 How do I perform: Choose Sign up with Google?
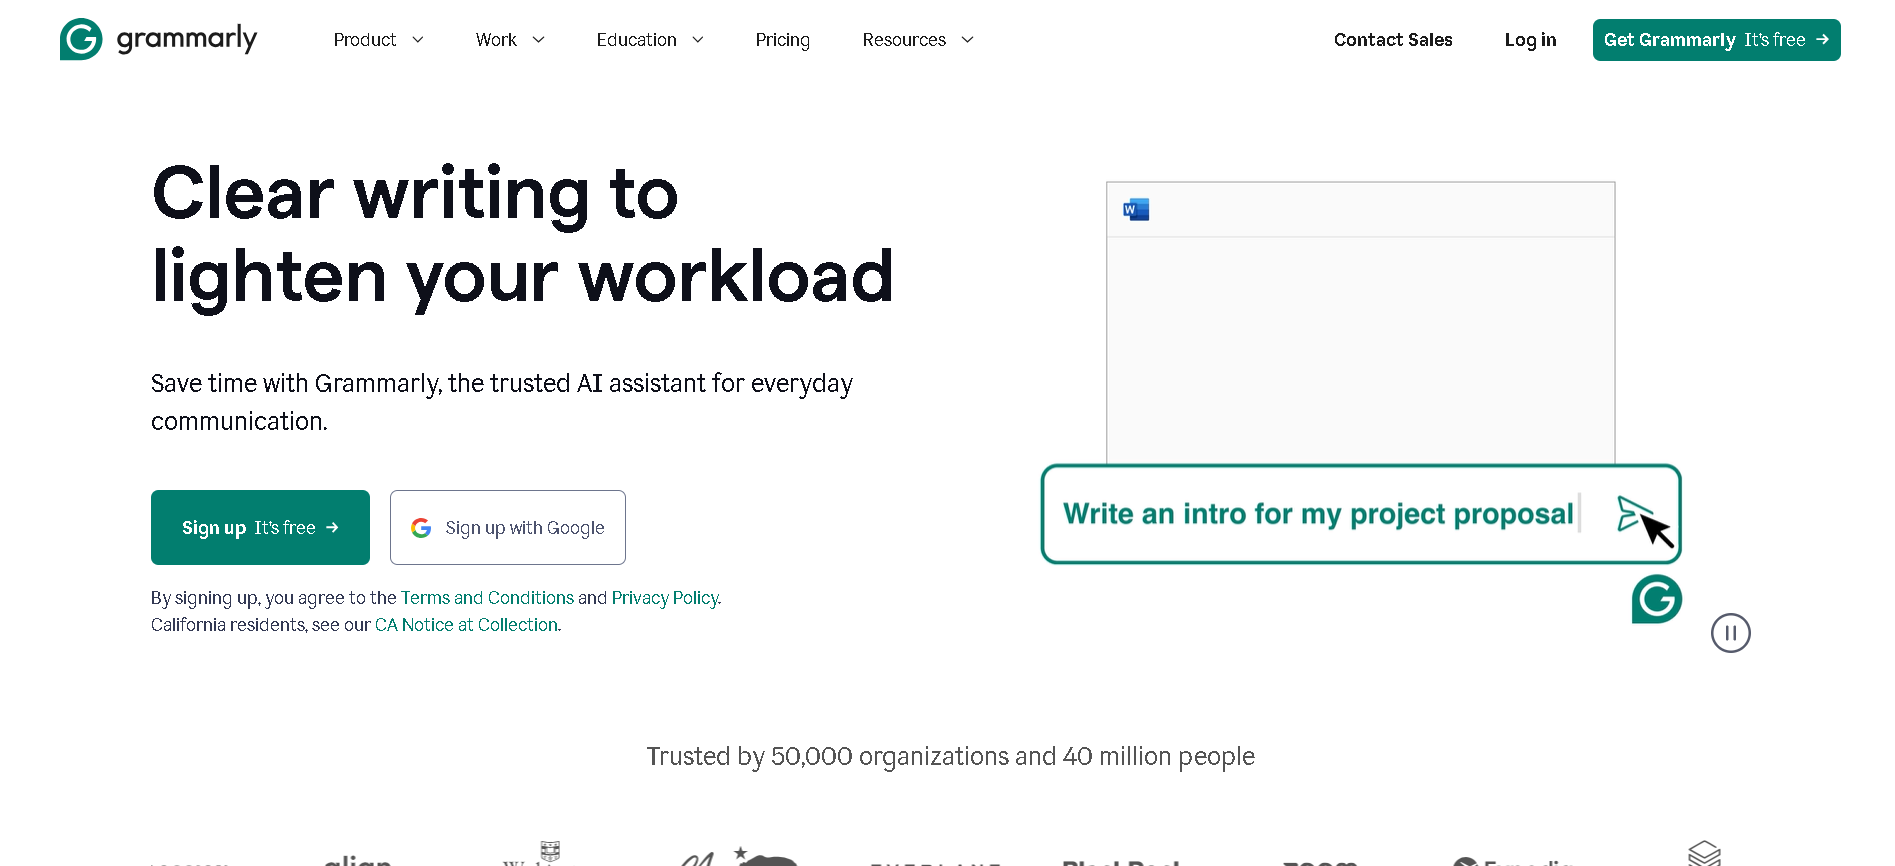(508, 527)
